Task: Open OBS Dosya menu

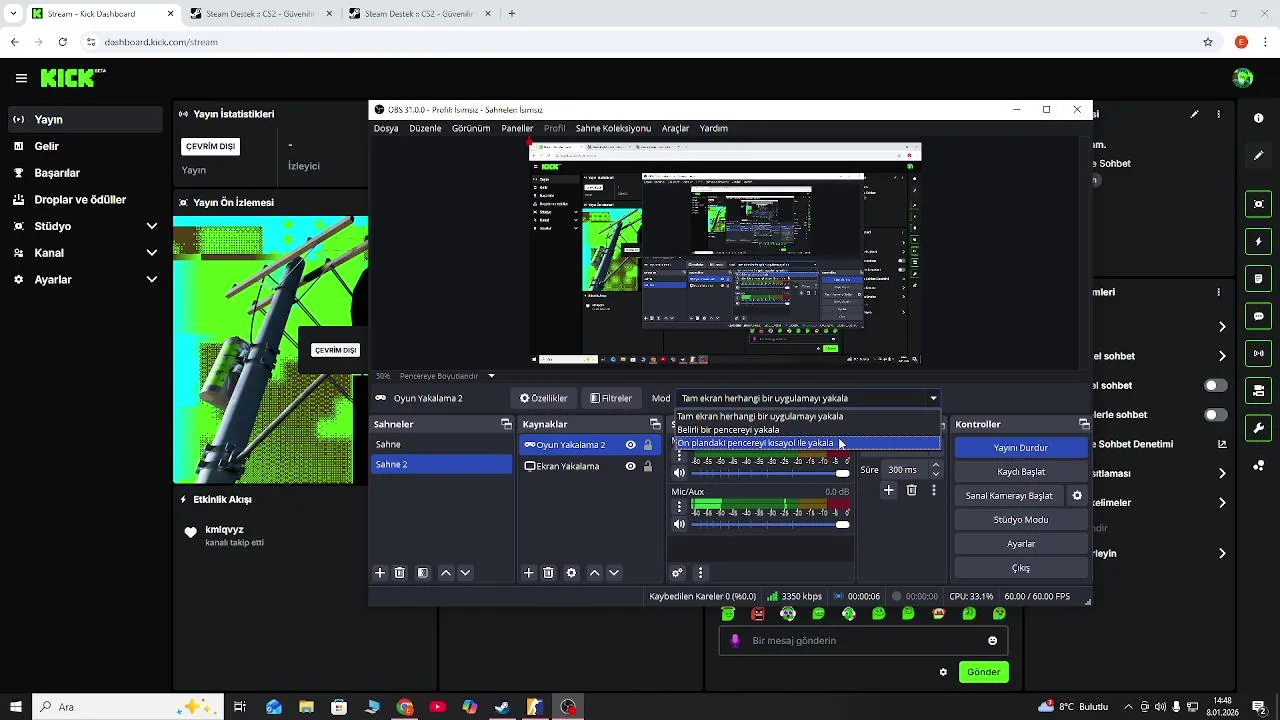Action: 386,128
